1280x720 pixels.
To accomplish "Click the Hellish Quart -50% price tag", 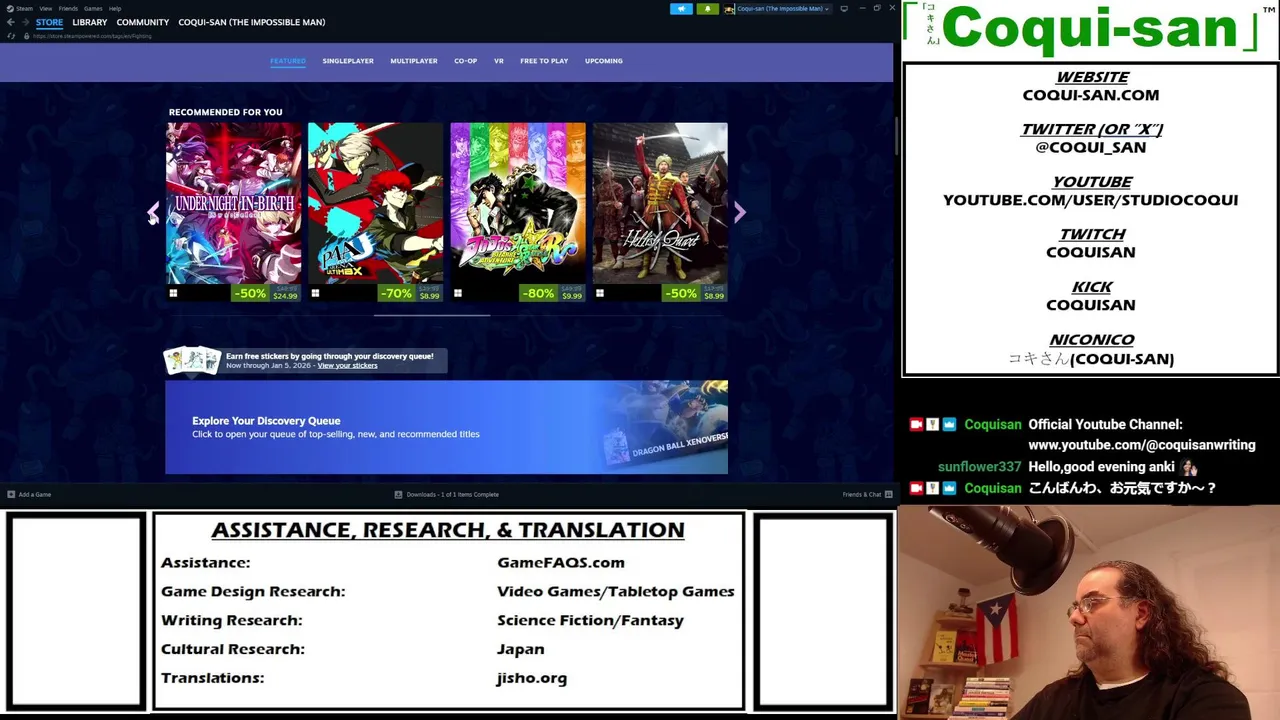I will coord(695,293).
